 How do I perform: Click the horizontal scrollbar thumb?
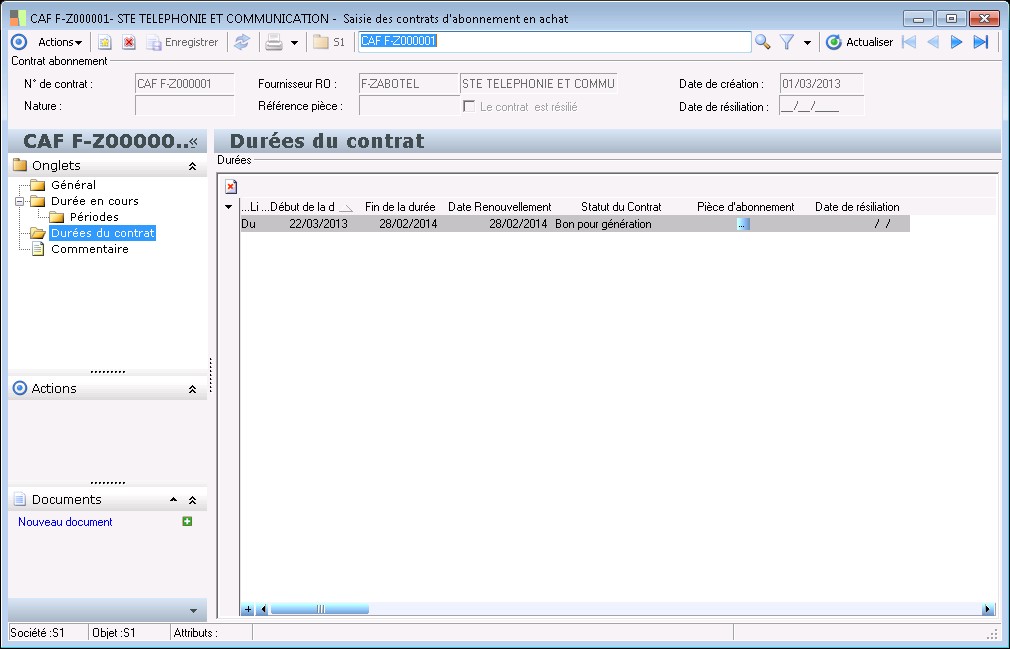(x=319, y=609)
